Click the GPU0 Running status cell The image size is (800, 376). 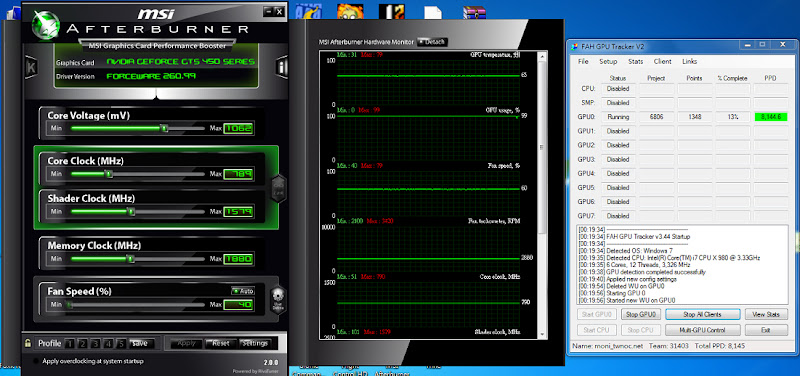tap(618, 117)
